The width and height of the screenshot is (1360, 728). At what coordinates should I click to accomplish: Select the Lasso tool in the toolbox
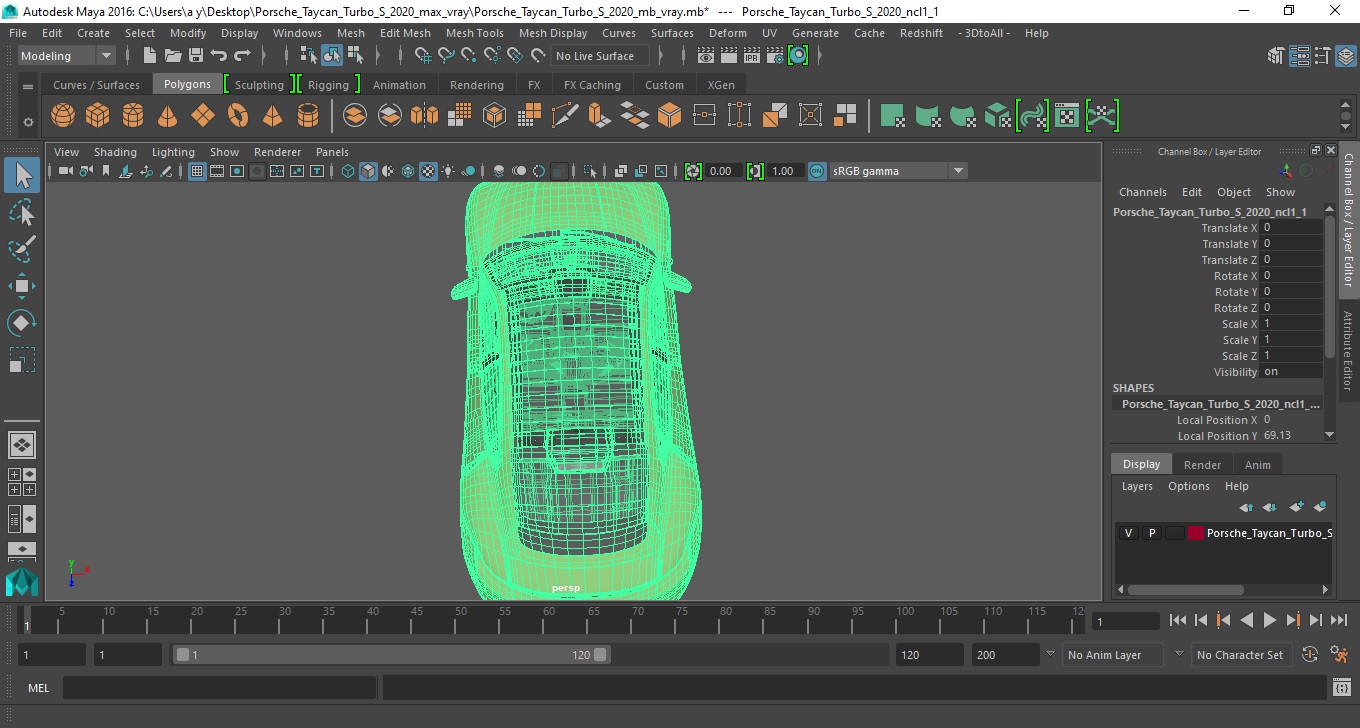[22, 212]
